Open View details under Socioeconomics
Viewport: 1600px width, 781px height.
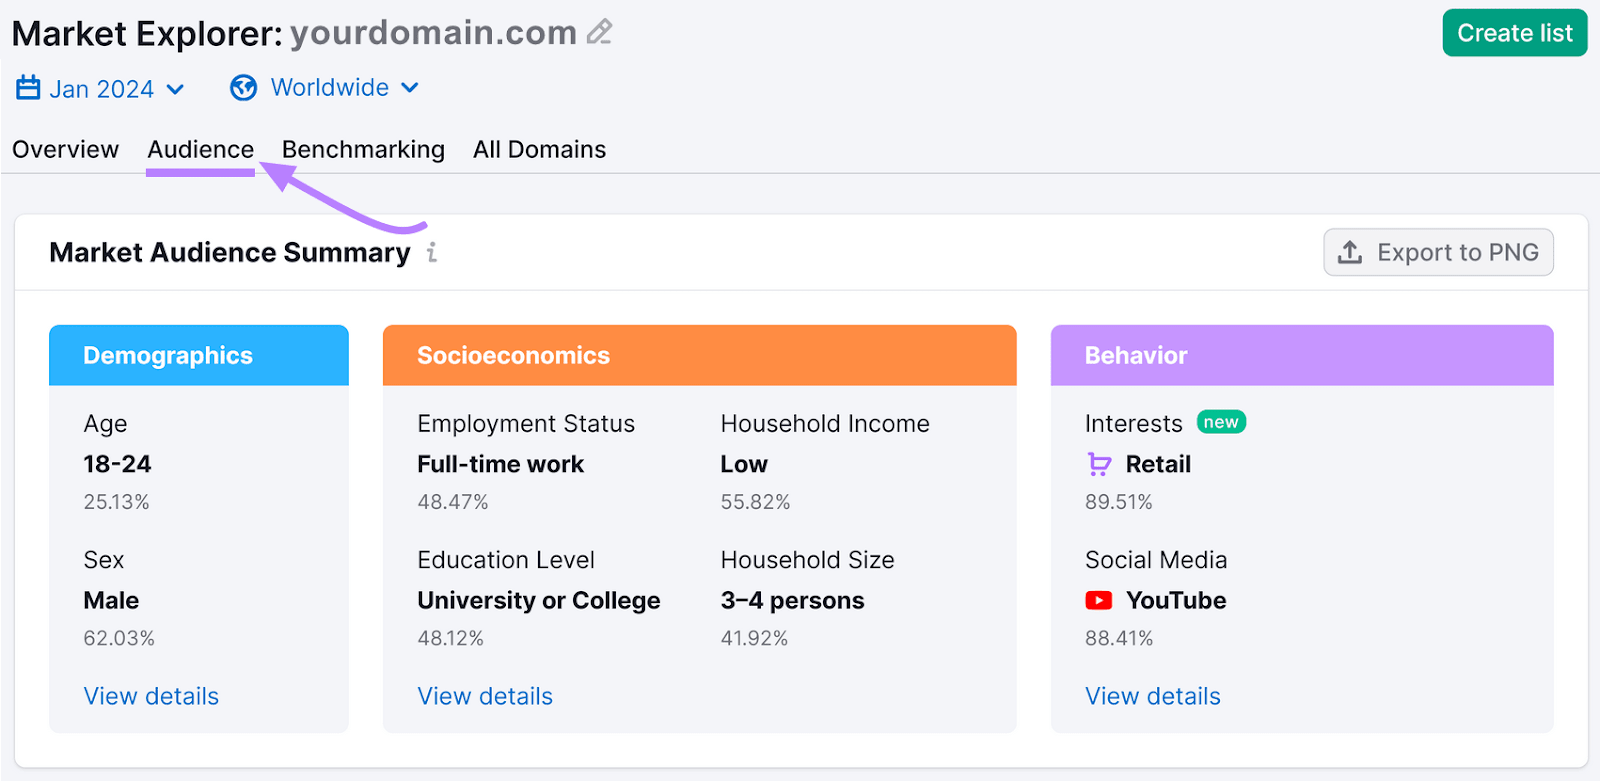click(485, 696)
